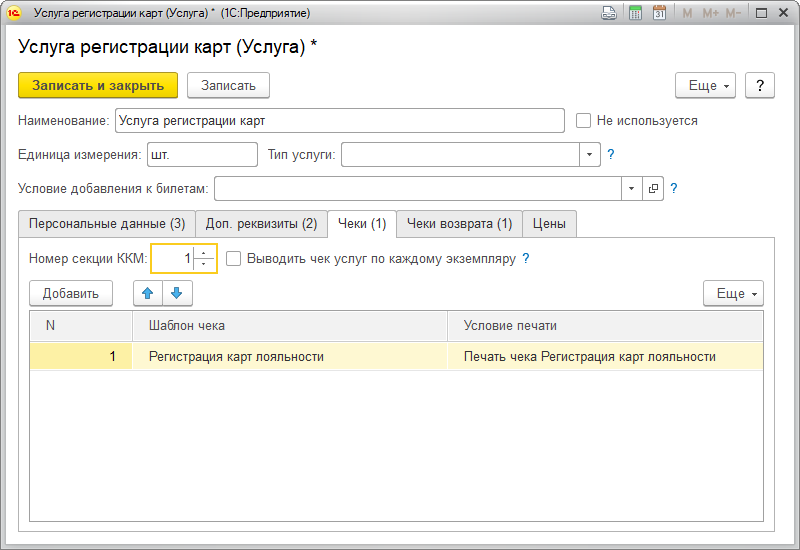The image size is (800, 550).
Task: Switch to the Чеки возврата (1) tab
Action: pos(459,223)
